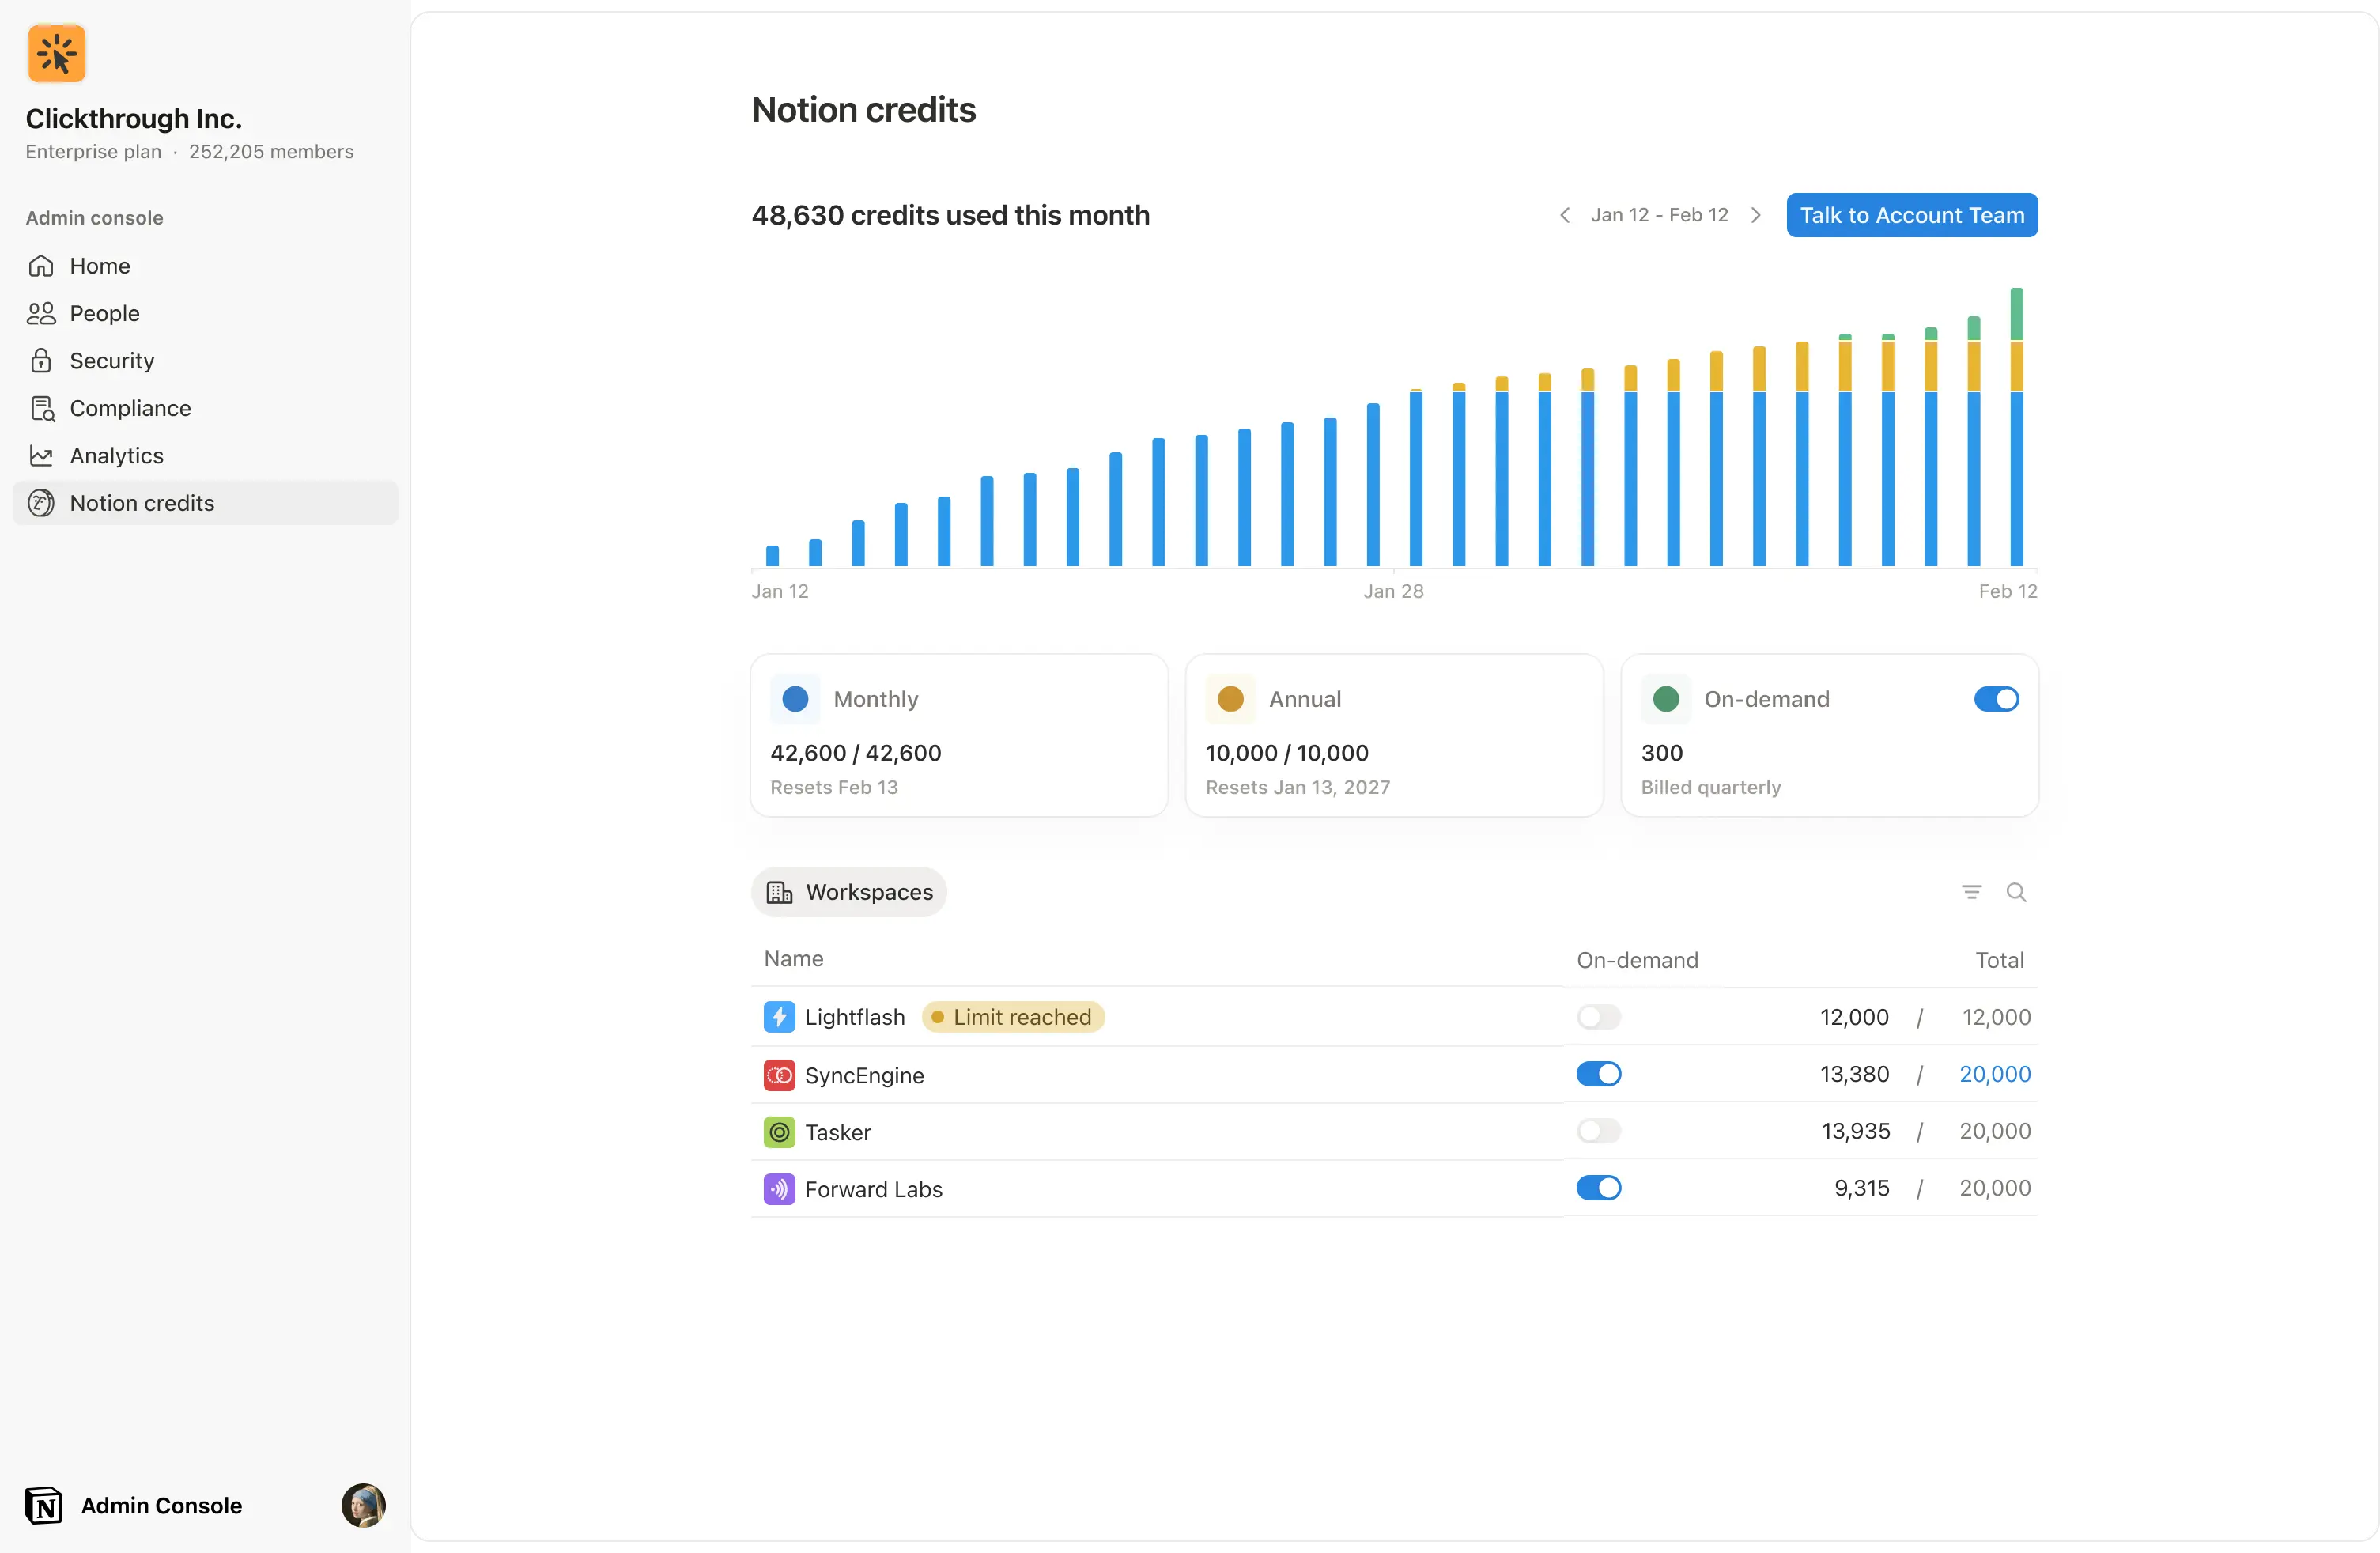Image resolution: width=2380 pixels, height=1553 pixels.
Task: Click Lightflash's 12,000 limit value
Action: click(1996, 1017)
